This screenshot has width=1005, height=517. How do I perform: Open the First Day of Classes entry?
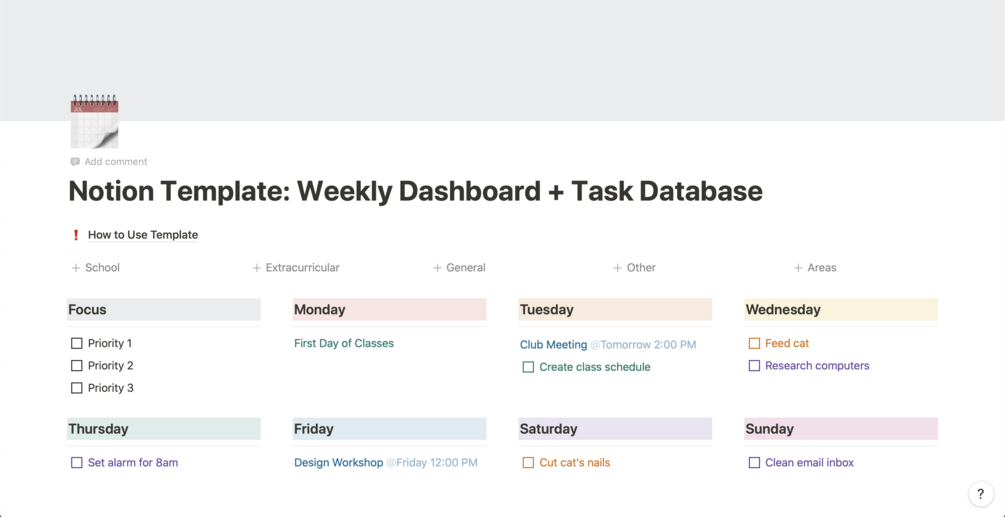[x=344, y=343]
